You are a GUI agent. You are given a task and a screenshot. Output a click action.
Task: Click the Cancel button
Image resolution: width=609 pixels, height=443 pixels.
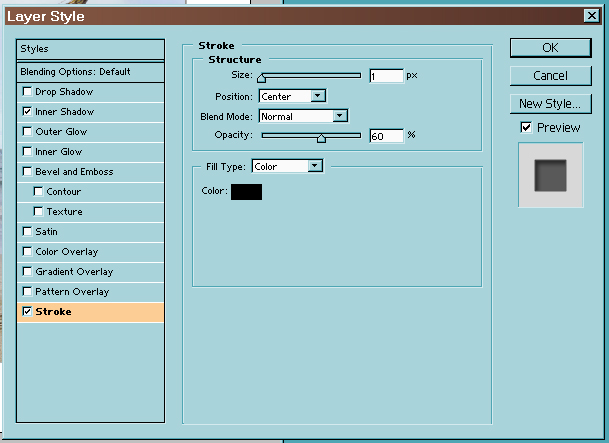click(x=550, y=76)
